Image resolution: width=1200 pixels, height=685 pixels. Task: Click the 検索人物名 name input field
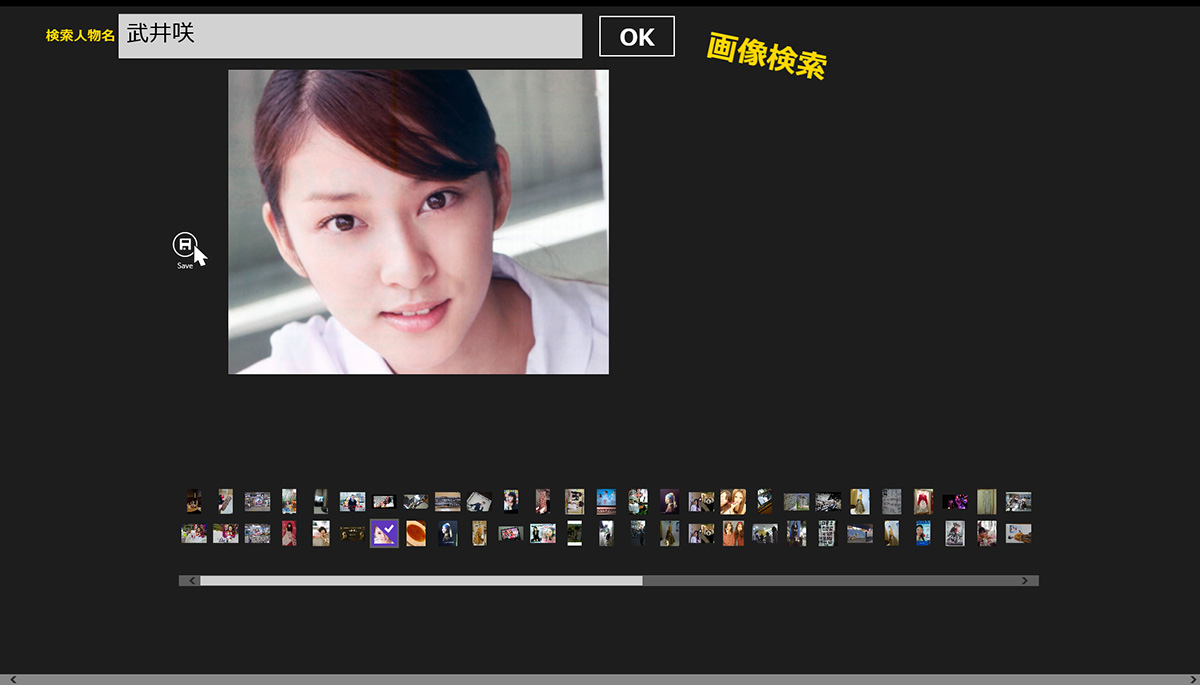[350, 36]
